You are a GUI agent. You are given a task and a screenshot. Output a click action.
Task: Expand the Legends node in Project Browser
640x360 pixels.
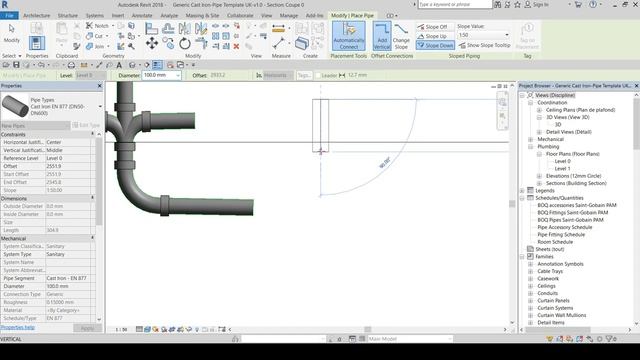click(522, 191)
